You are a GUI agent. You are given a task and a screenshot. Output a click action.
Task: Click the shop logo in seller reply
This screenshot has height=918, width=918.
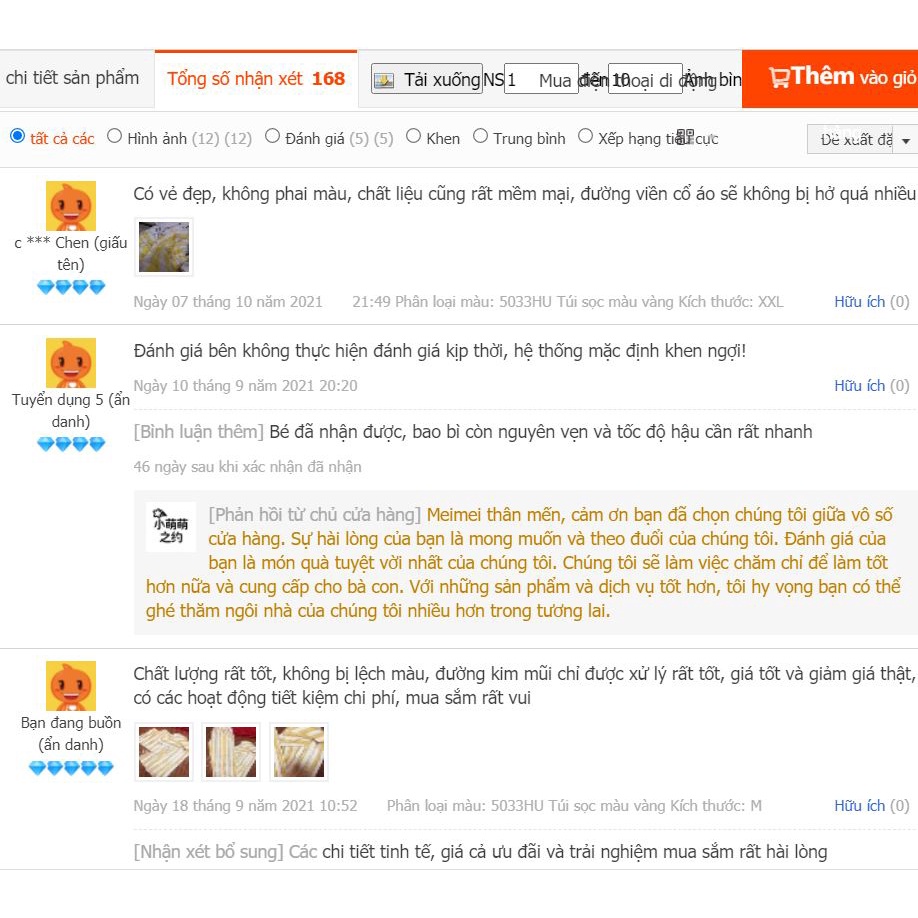click(171, 527)
